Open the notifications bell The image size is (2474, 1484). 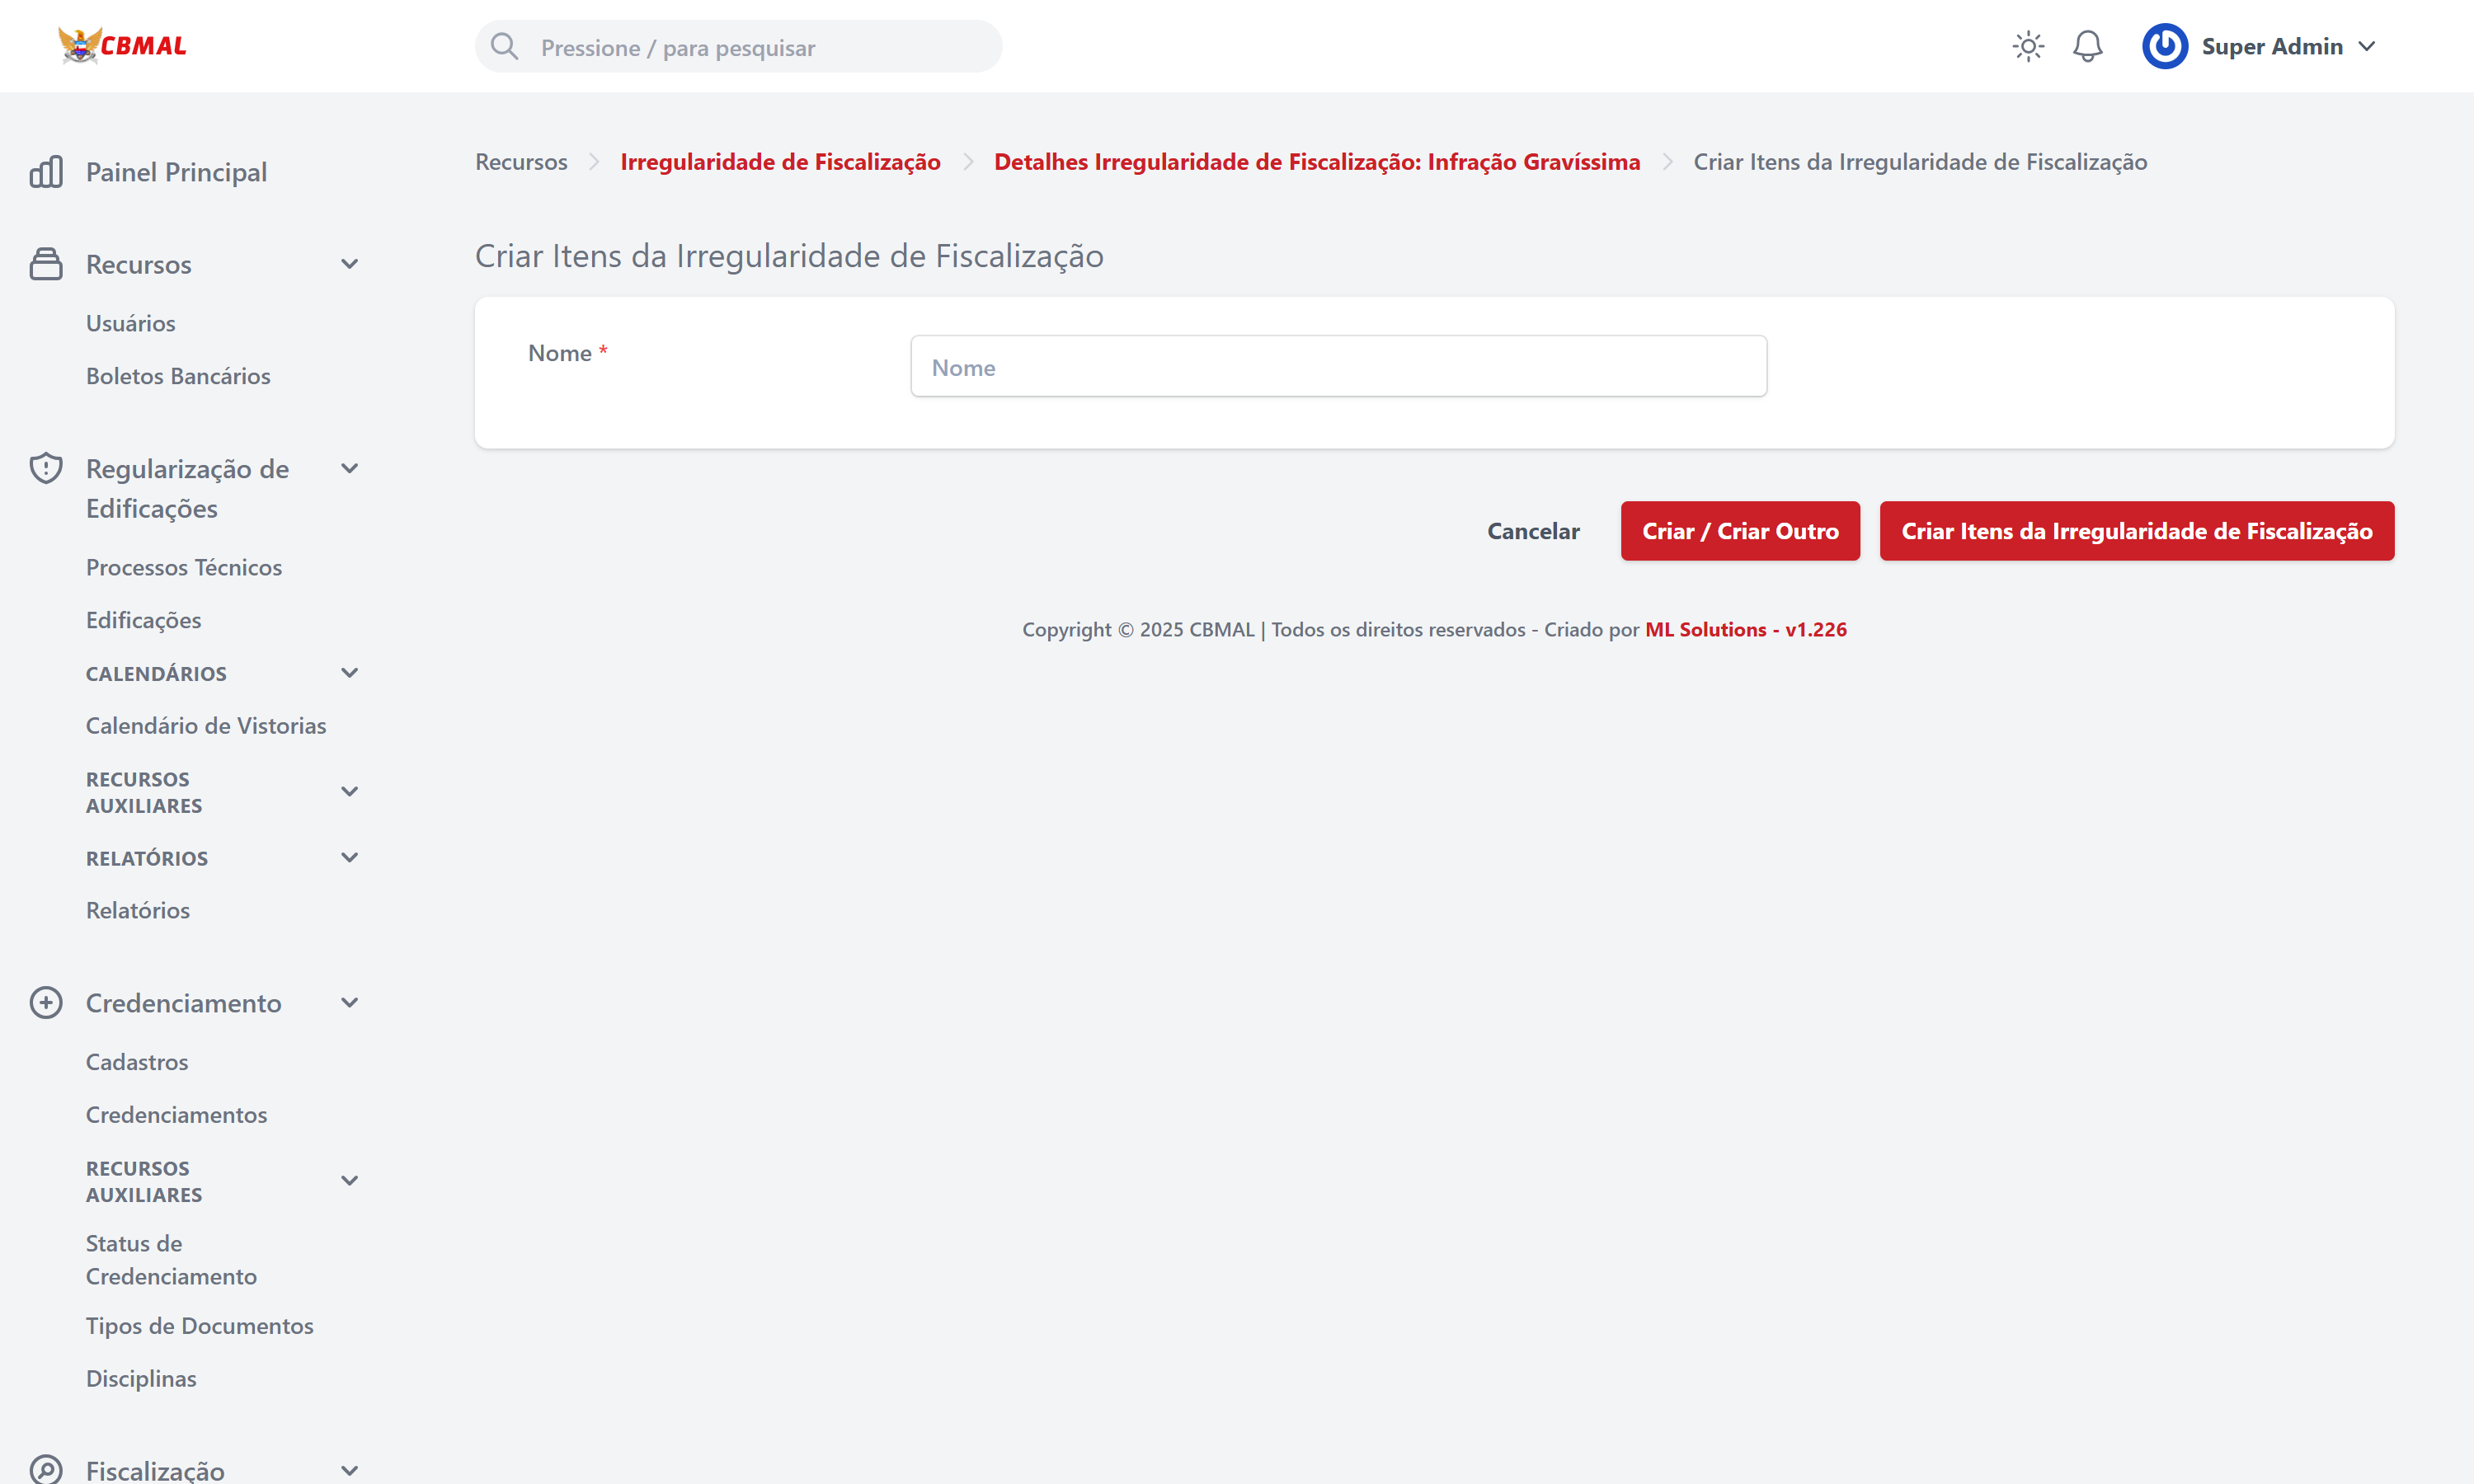click(x=2087, y=46)
